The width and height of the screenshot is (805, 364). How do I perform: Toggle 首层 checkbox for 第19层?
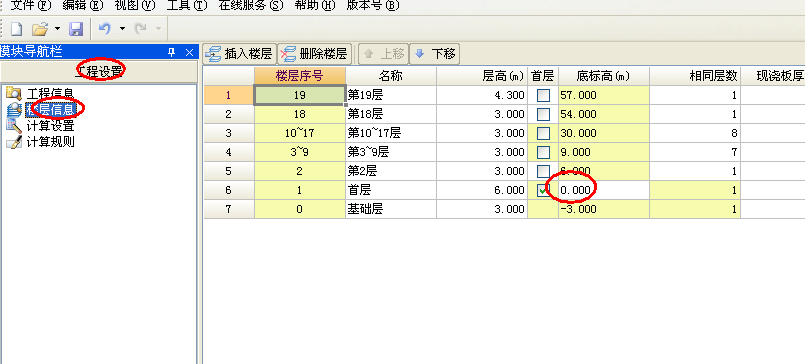(x=543, y=95)
